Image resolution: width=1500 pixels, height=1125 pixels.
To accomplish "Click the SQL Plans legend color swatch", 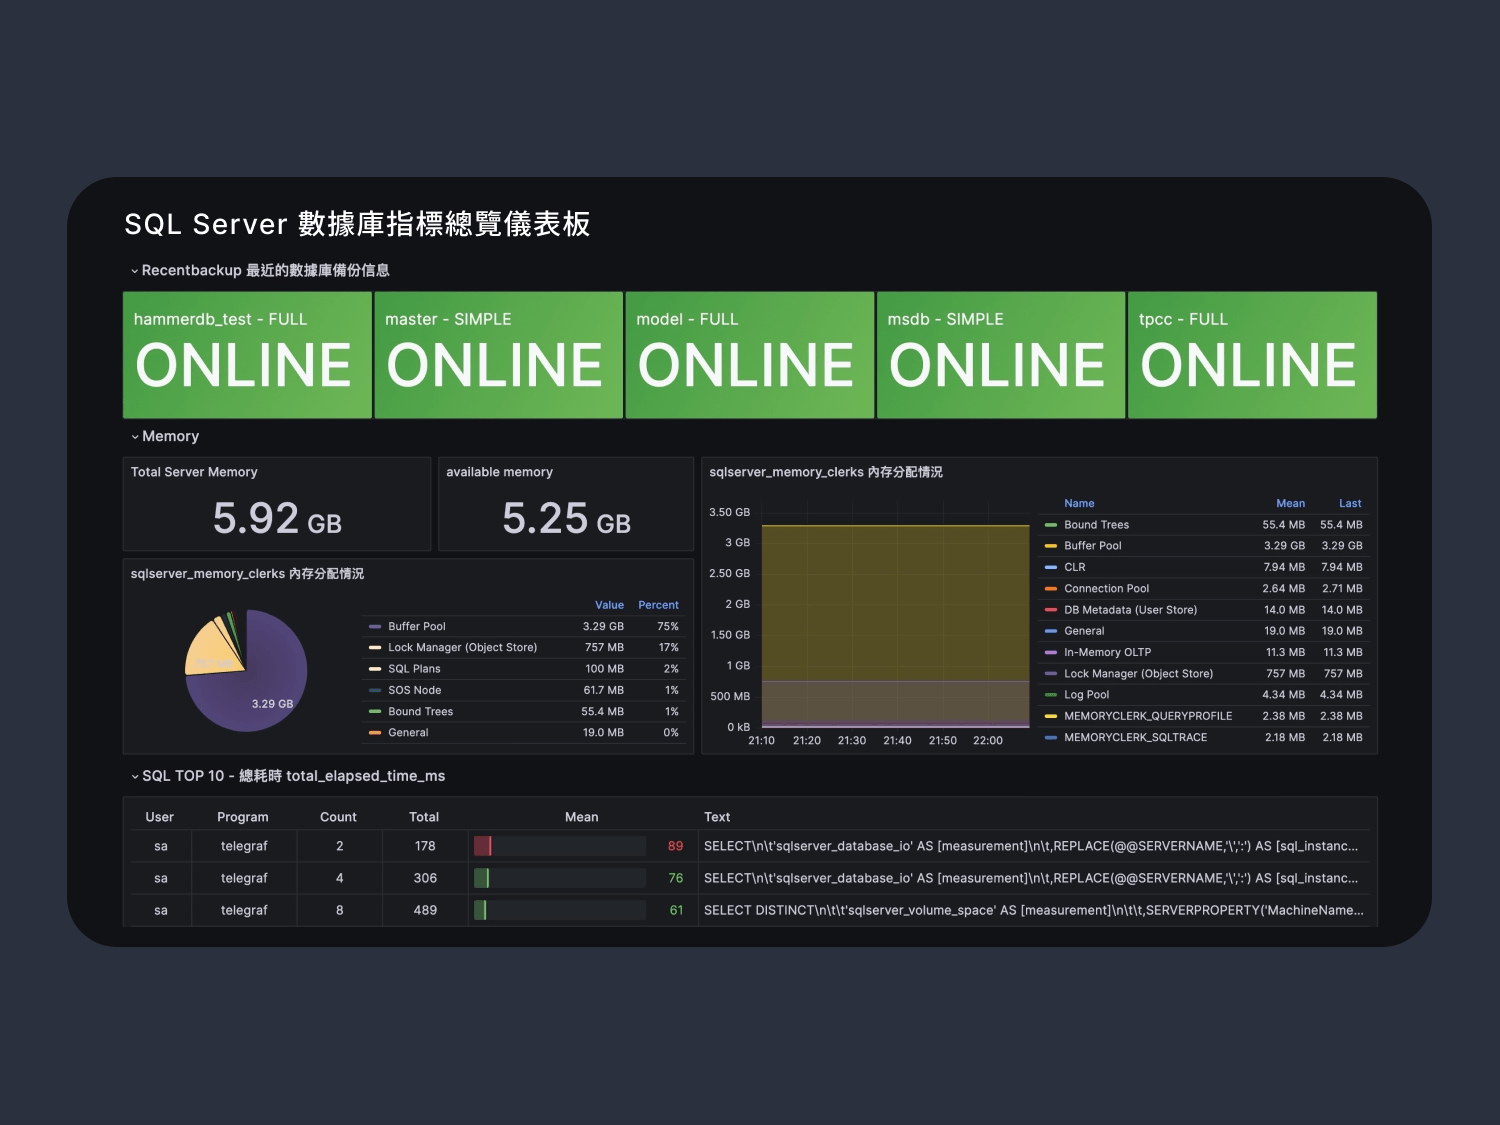I will (375, 669).
